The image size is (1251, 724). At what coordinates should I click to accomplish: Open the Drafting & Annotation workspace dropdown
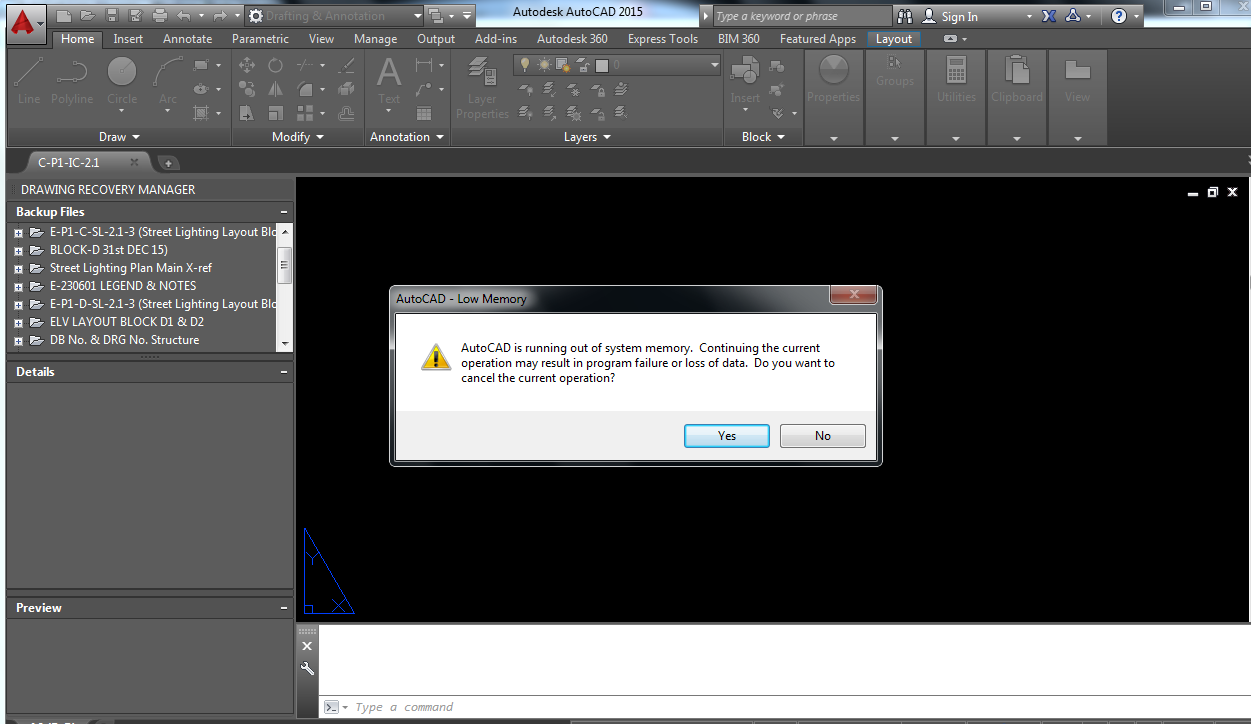(335, 16)
